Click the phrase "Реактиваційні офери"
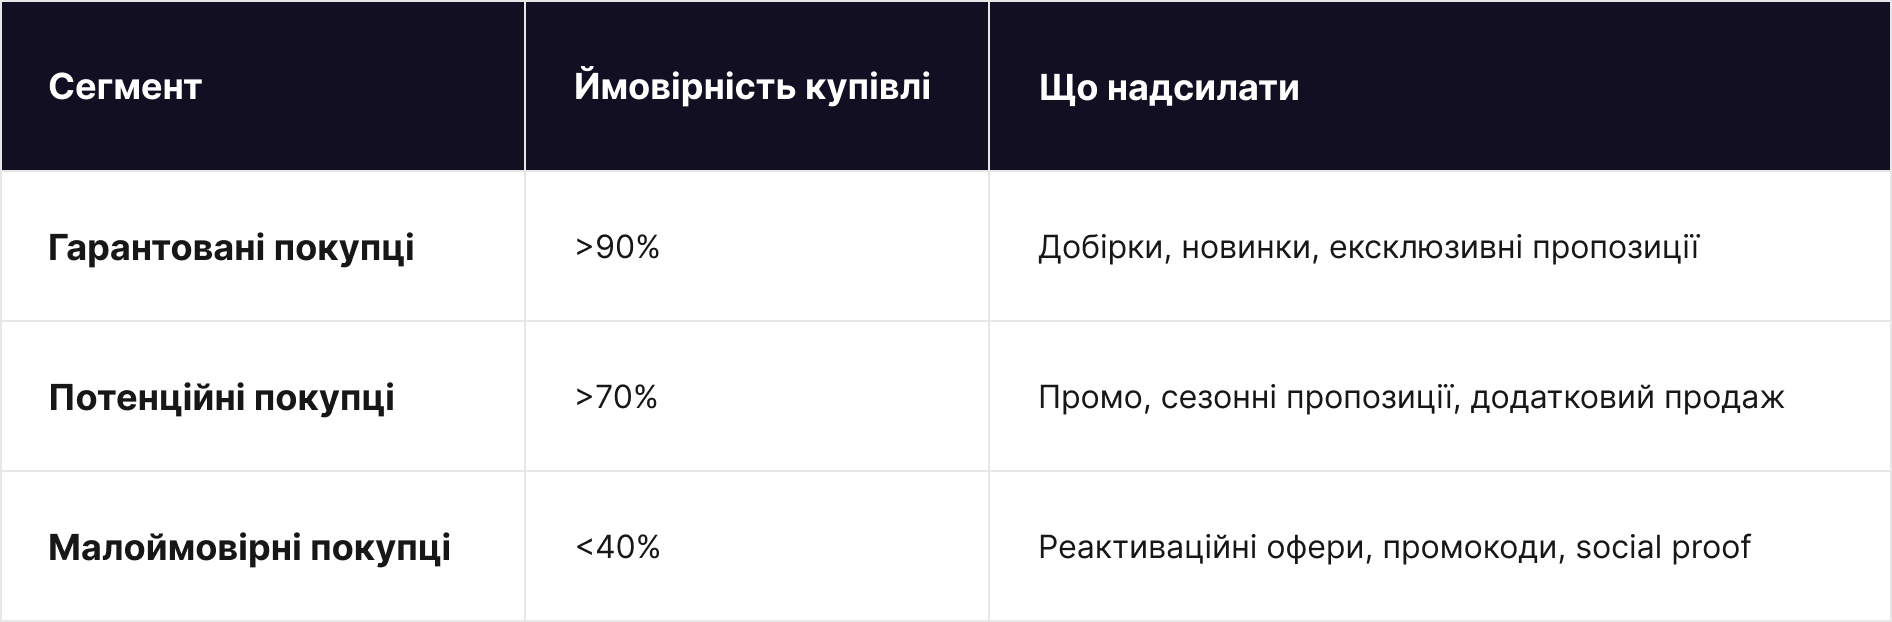The image size is (1892, 622). (1201, 547)
